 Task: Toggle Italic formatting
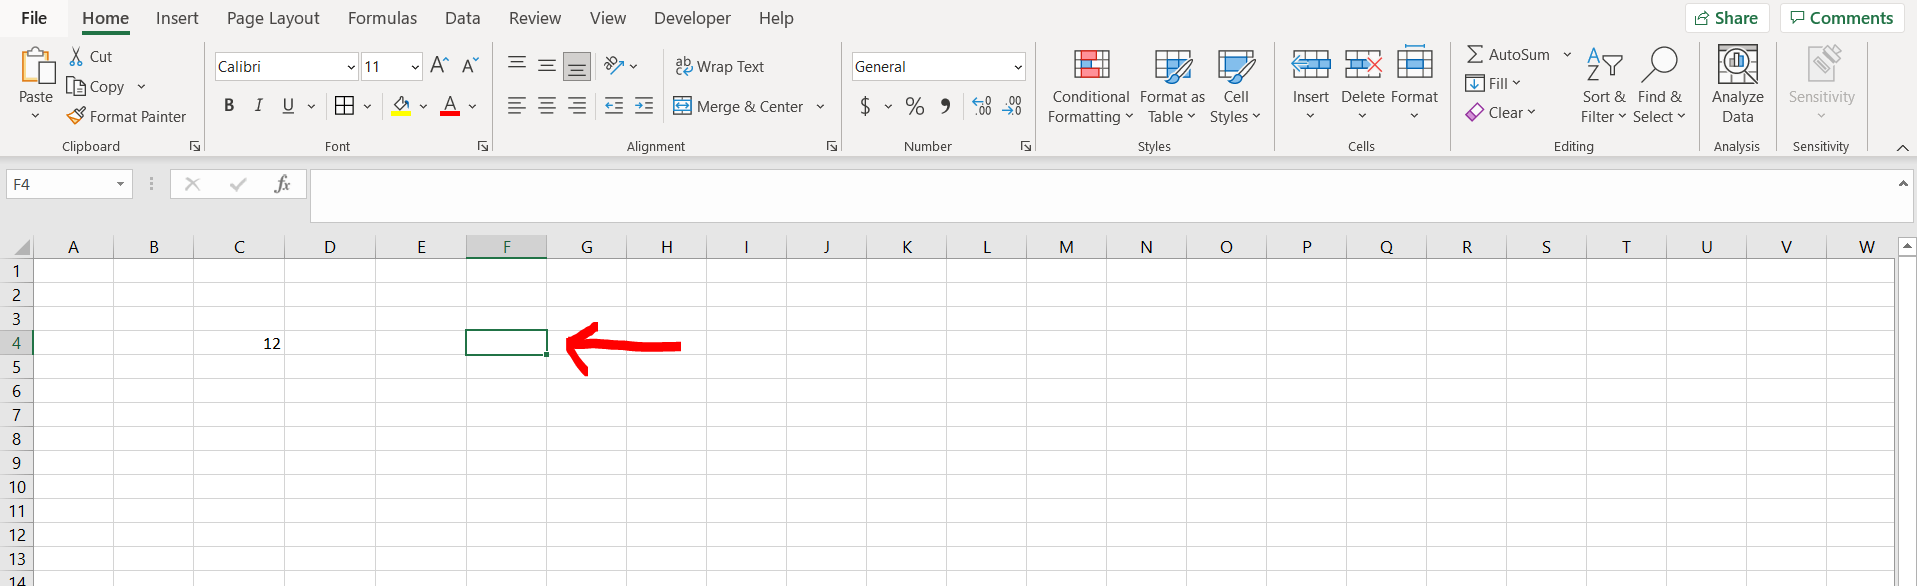pyautogui.click(x=259, y=106)
